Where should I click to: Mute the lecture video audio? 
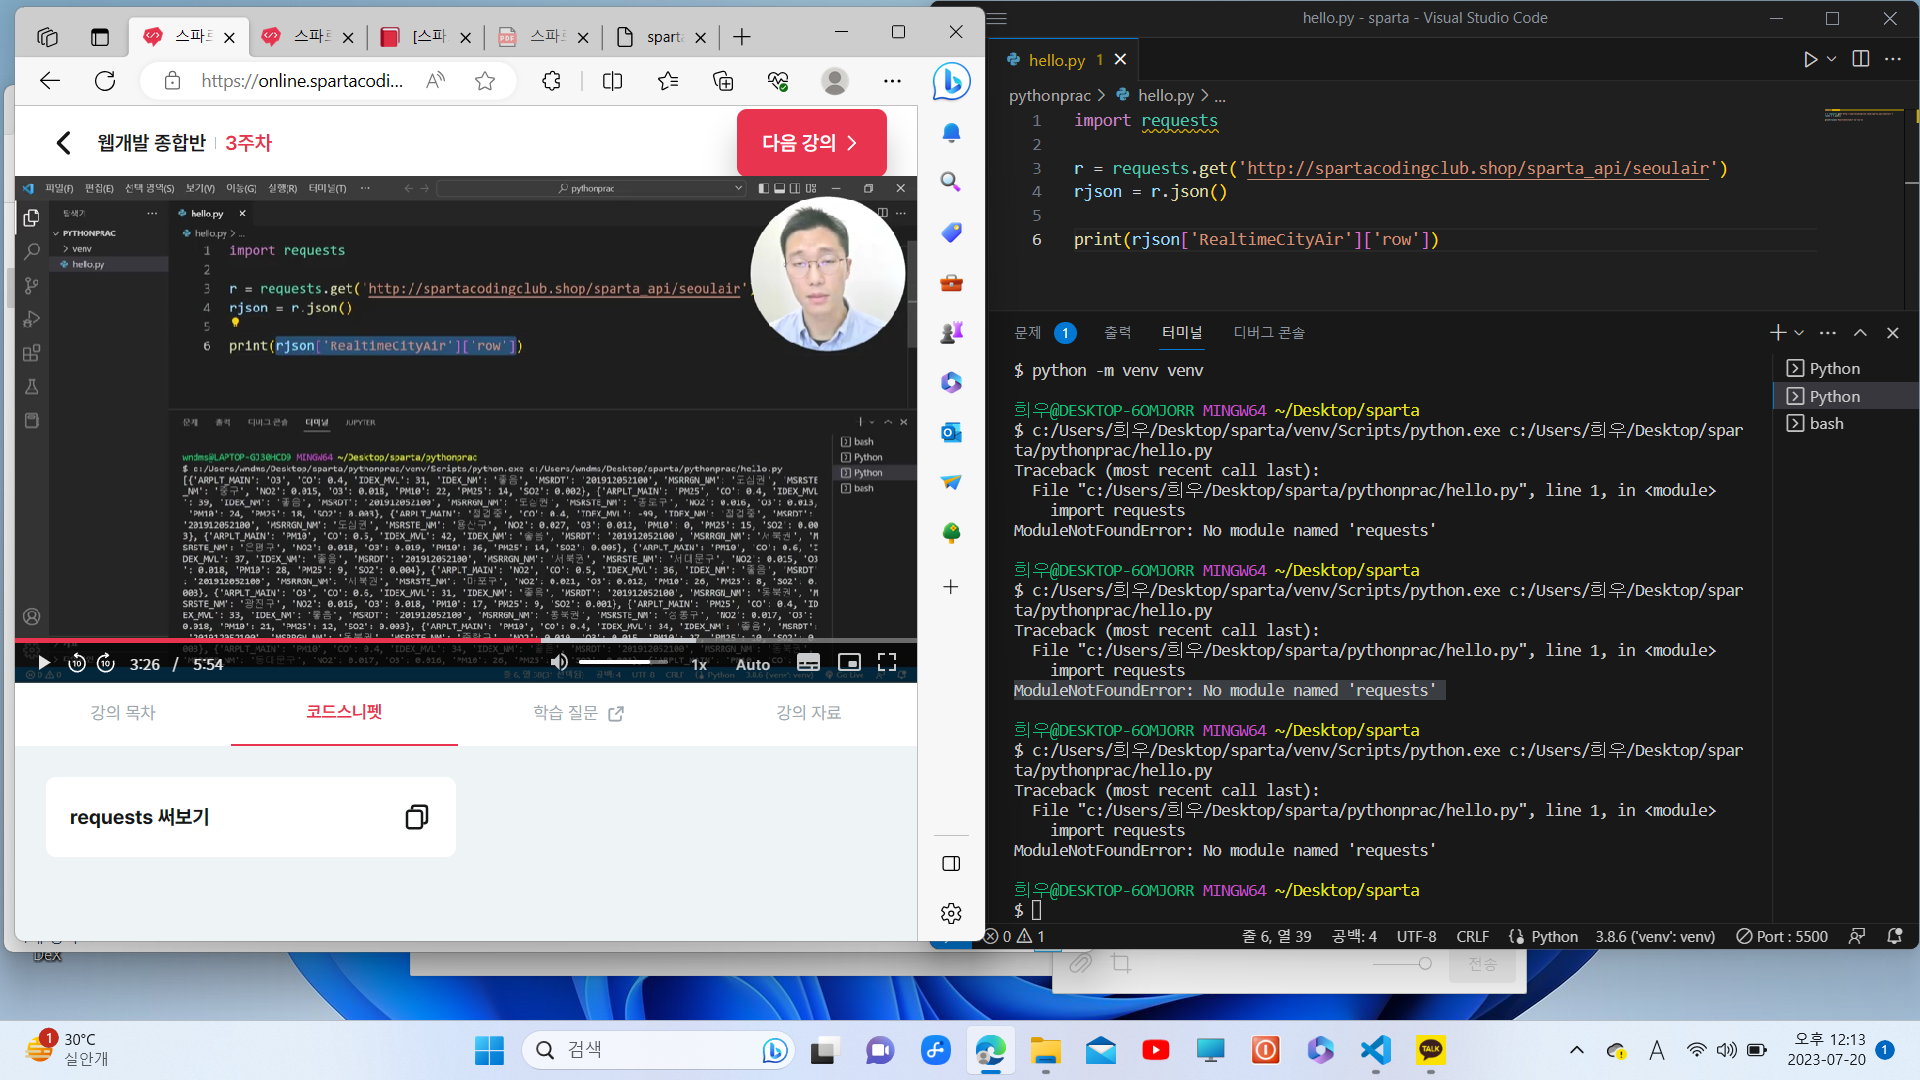(560, 663)
